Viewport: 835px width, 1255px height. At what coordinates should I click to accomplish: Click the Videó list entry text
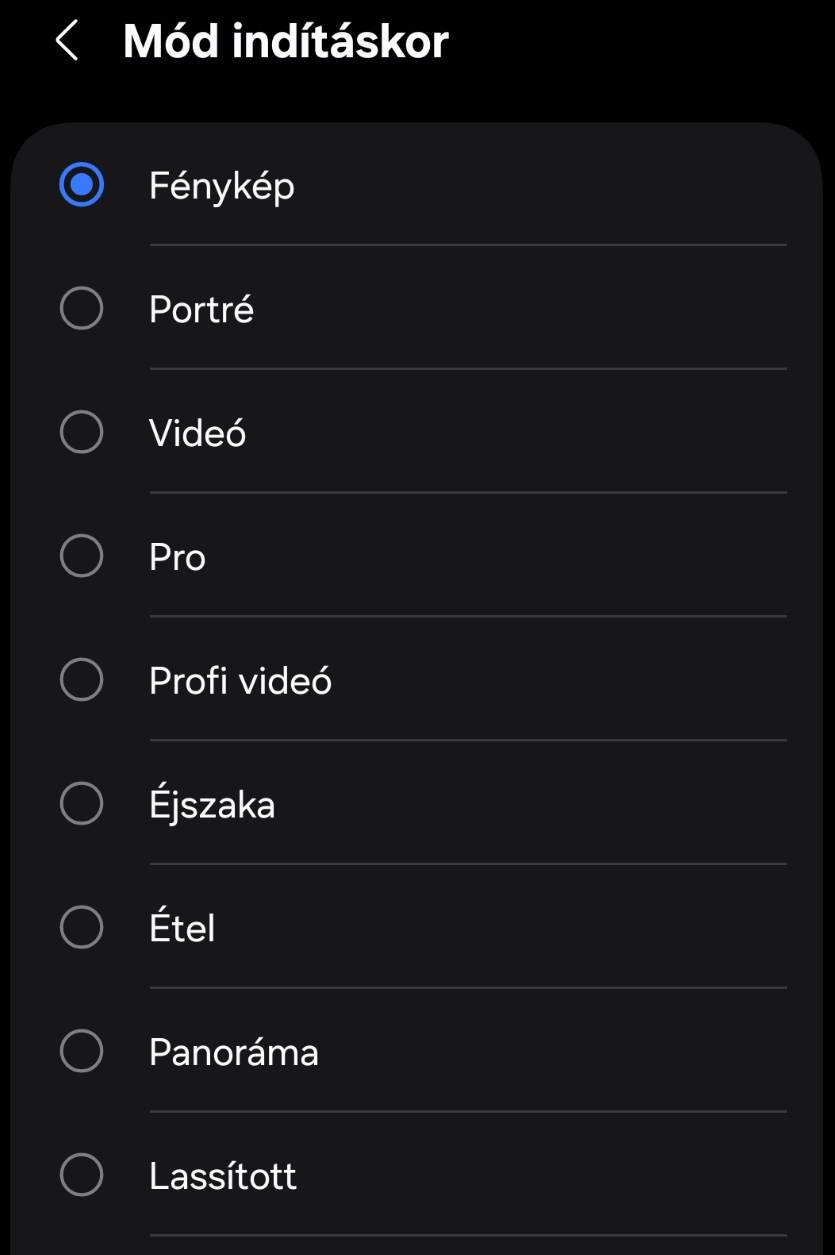point(197,433)
